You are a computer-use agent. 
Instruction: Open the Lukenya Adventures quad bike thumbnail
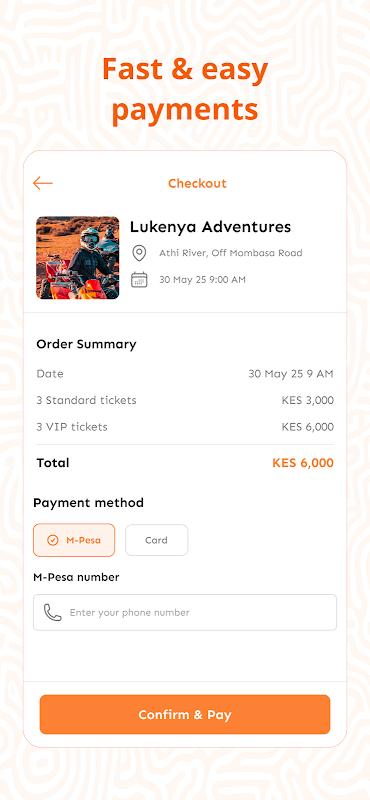point(78,258)
